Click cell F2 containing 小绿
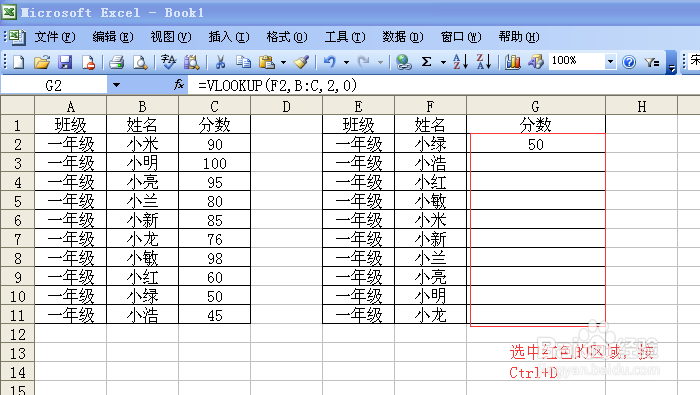 430,144
